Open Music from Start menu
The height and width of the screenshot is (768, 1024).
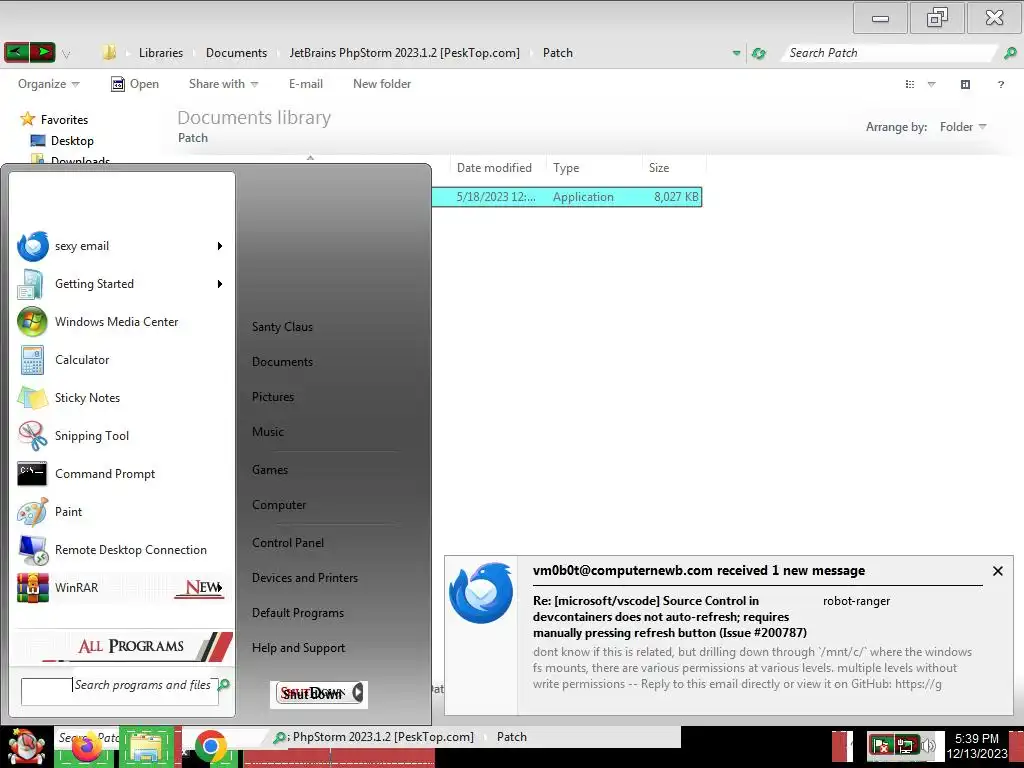click(268, 432)
